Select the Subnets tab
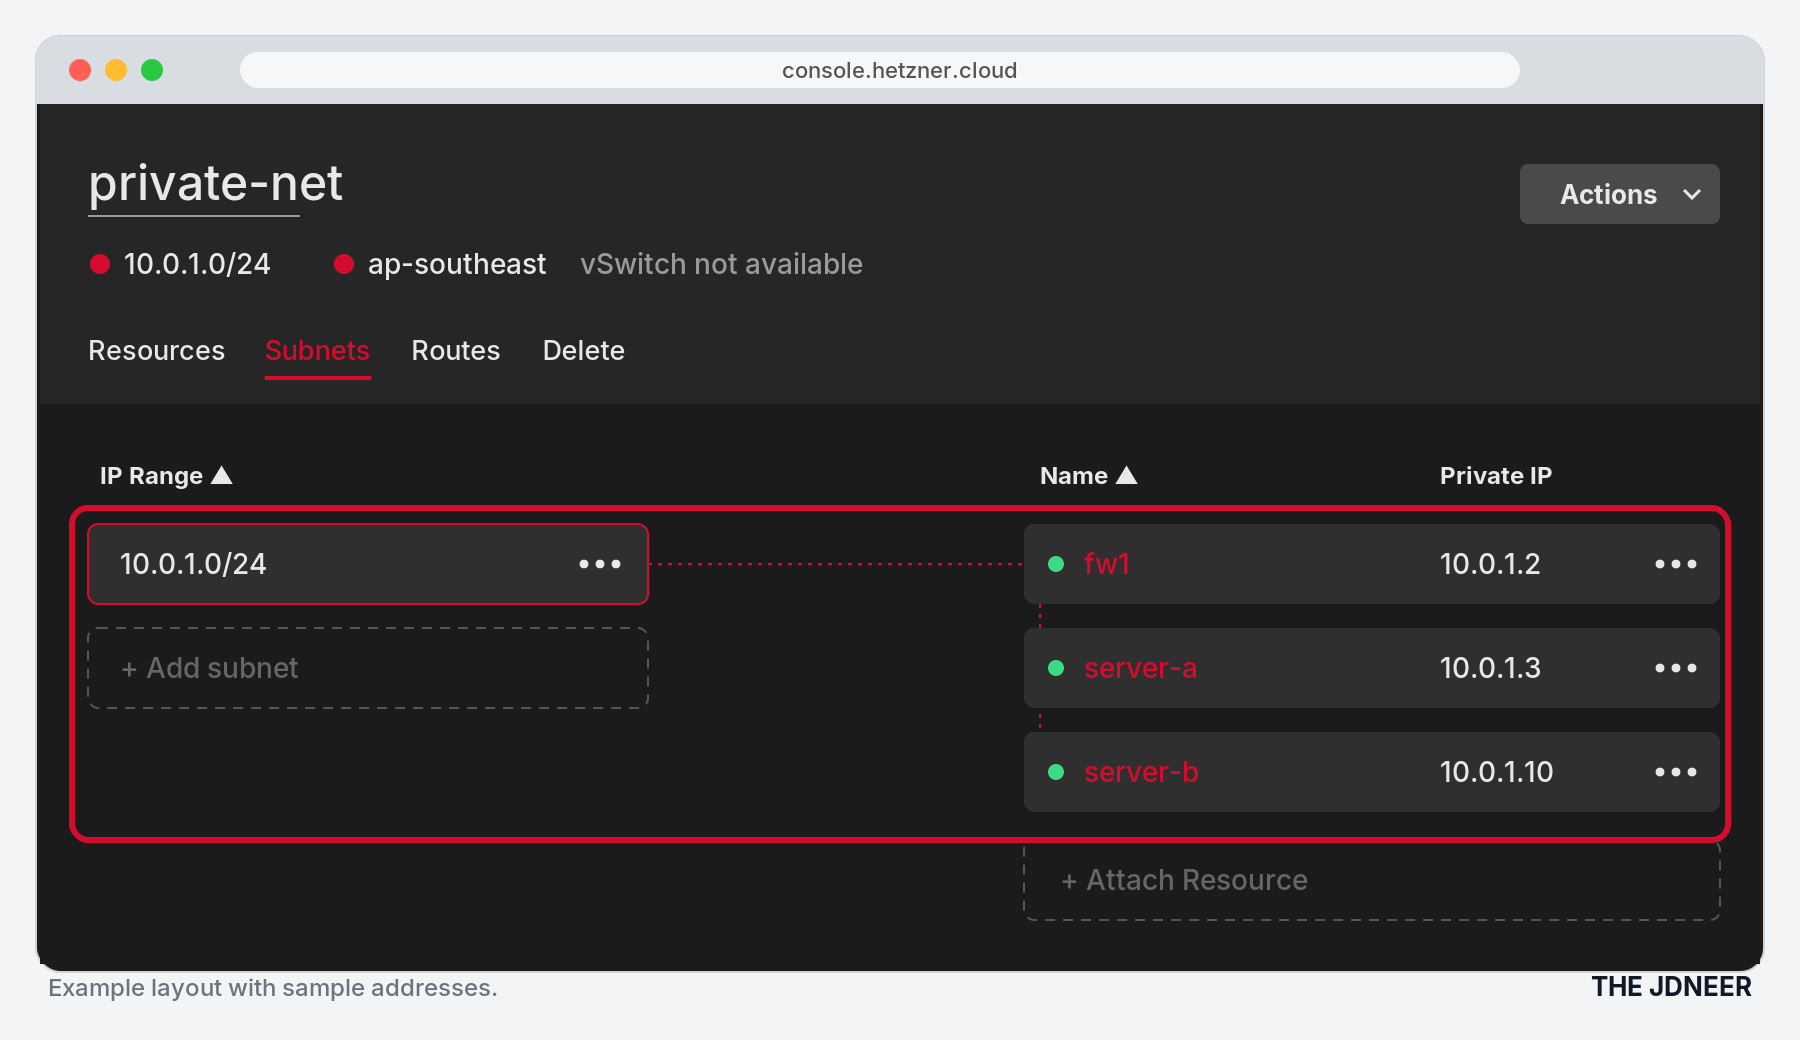Viewport: 1800px width, 1040px height. (x=318, y=351)
